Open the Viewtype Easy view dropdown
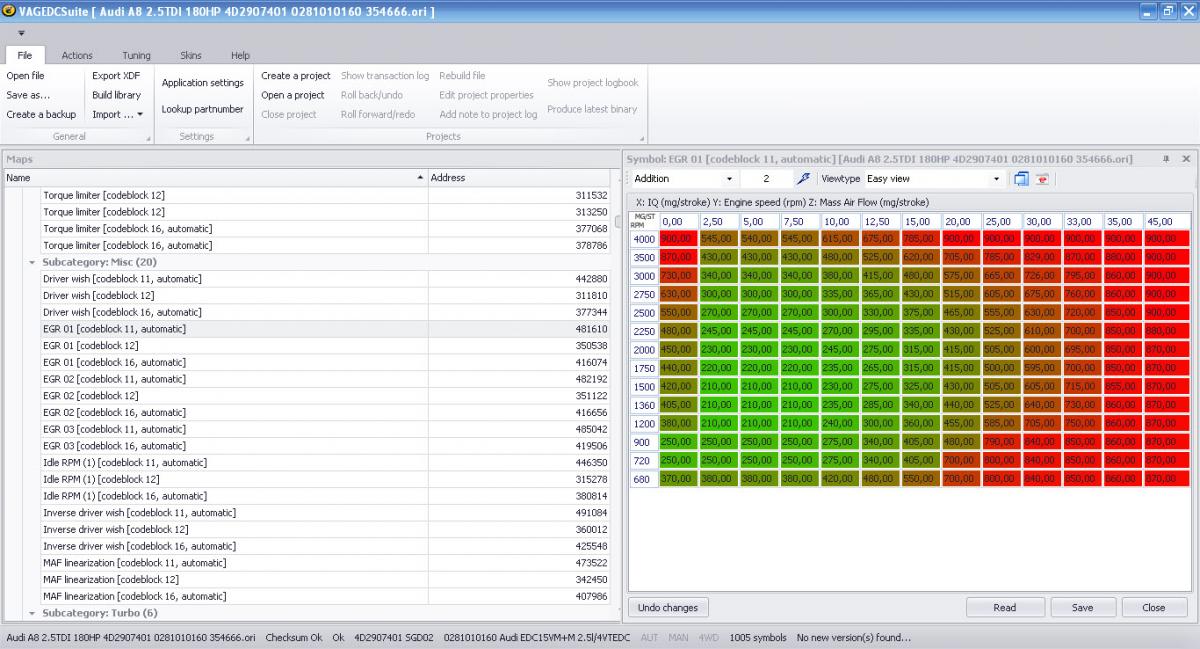This screenshot has width=1200, height=649. (x=997, y=179)
